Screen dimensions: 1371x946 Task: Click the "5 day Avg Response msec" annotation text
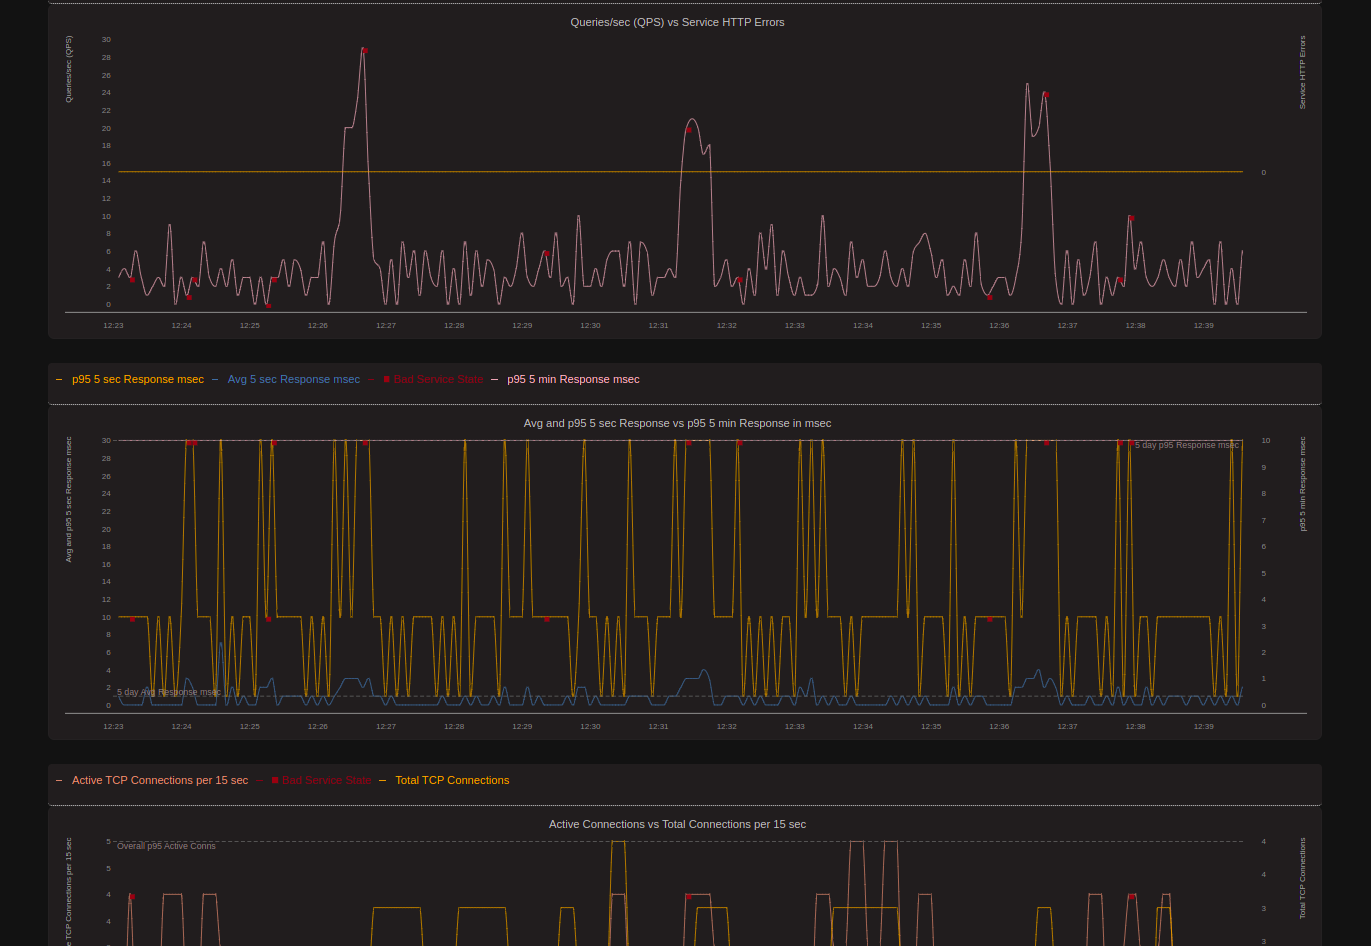point(169,691)
